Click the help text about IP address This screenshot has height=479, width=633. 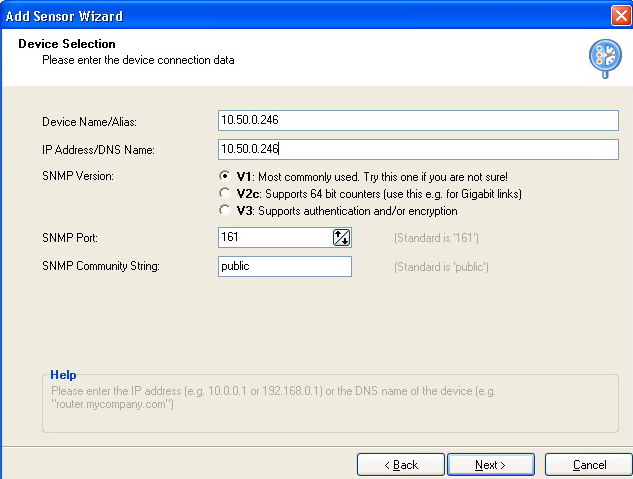pyautogui.click(x=273, y=397)
